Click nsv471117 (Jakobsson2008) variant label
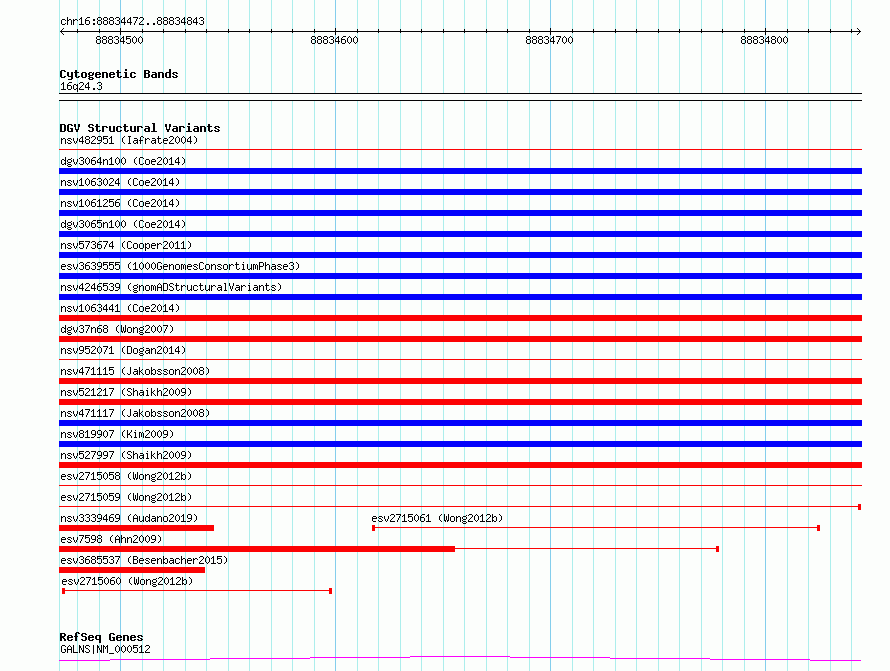890x671 pixels. click(x=135, y=413)
